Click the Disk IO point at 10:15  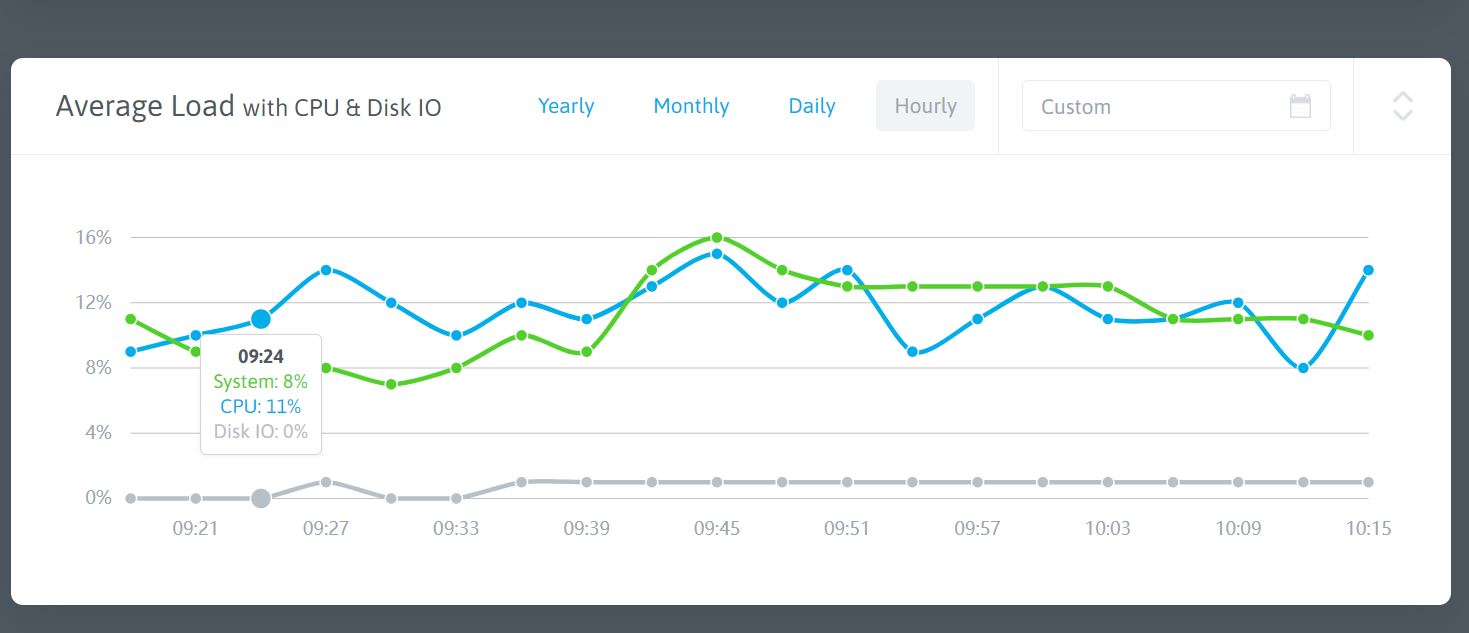pyautogui.click(x=1368, y=482)
